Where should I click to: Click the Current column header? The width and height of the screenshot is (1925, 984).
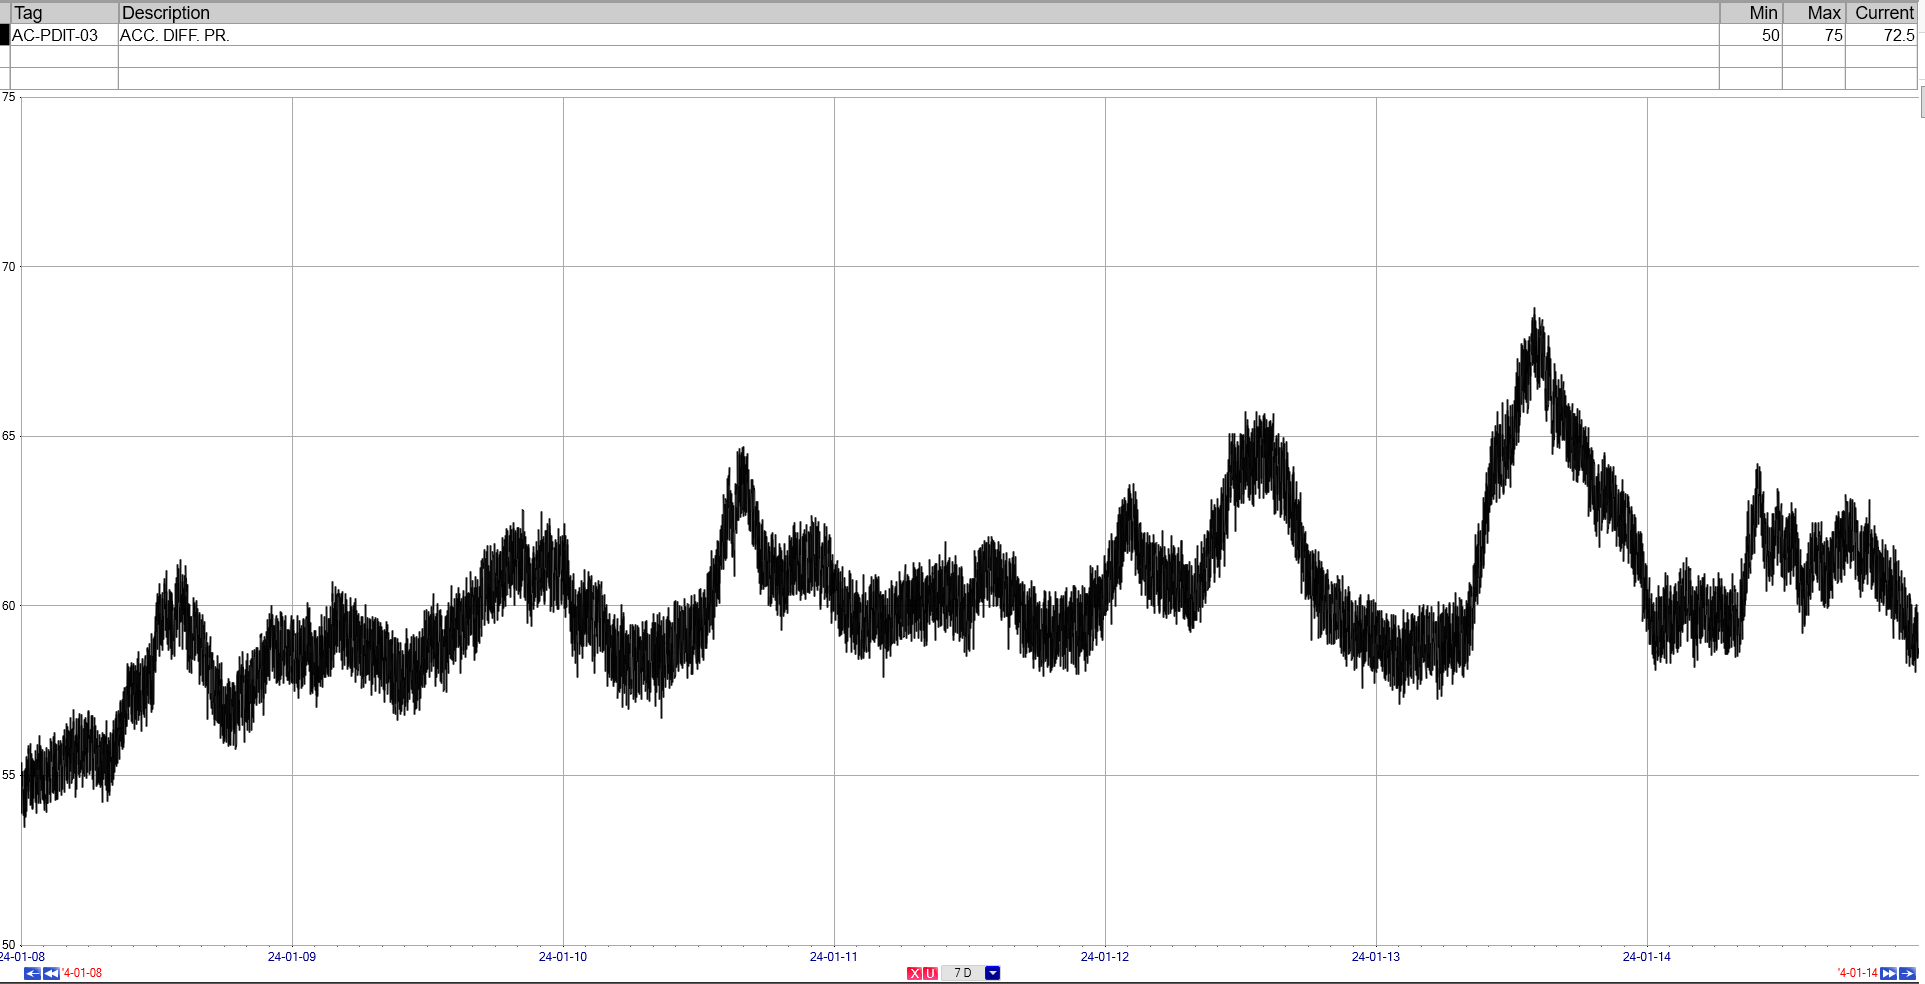(1882, 13)
